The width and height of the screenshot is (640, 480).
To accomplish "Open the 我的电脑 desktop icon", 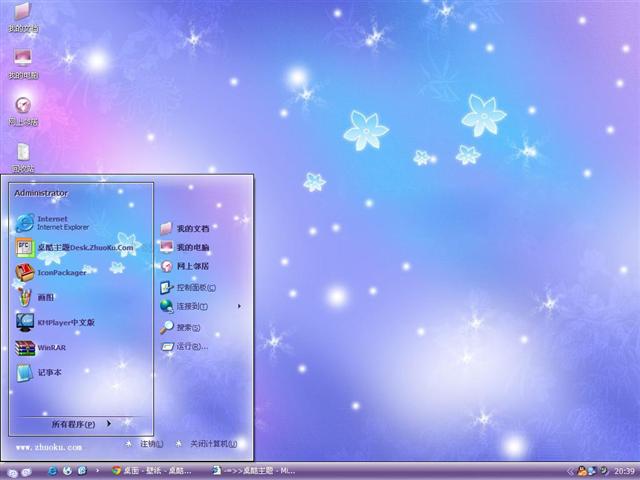I will point(23,64).
